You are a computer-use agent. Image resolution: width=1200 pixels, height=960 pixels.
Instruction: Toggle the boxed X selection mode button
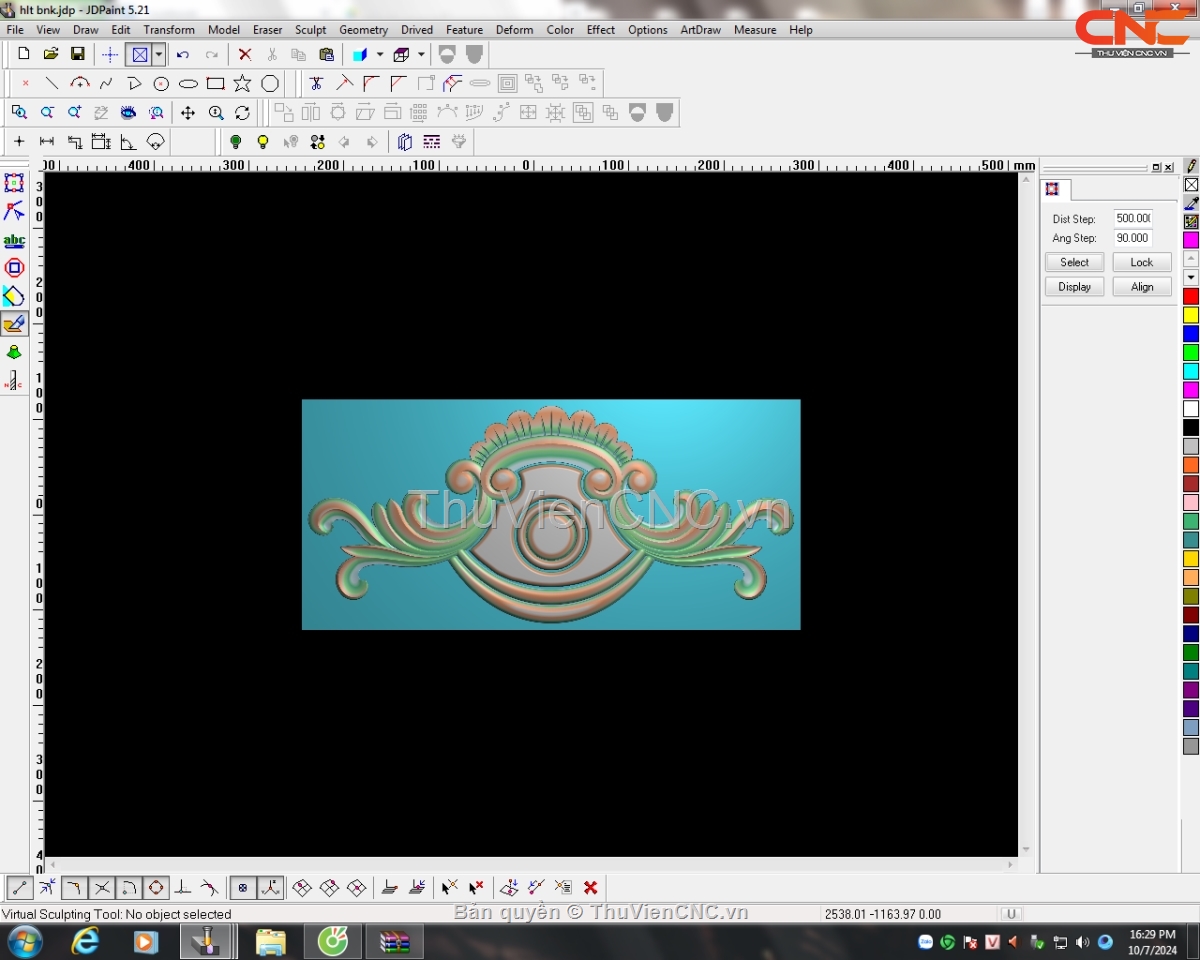click(x=139, y=54)
